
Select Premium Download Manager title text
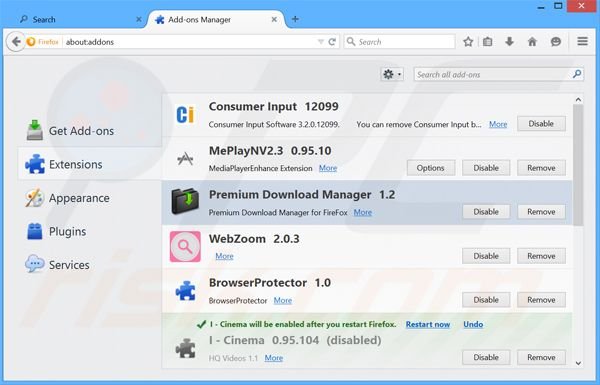290,195
